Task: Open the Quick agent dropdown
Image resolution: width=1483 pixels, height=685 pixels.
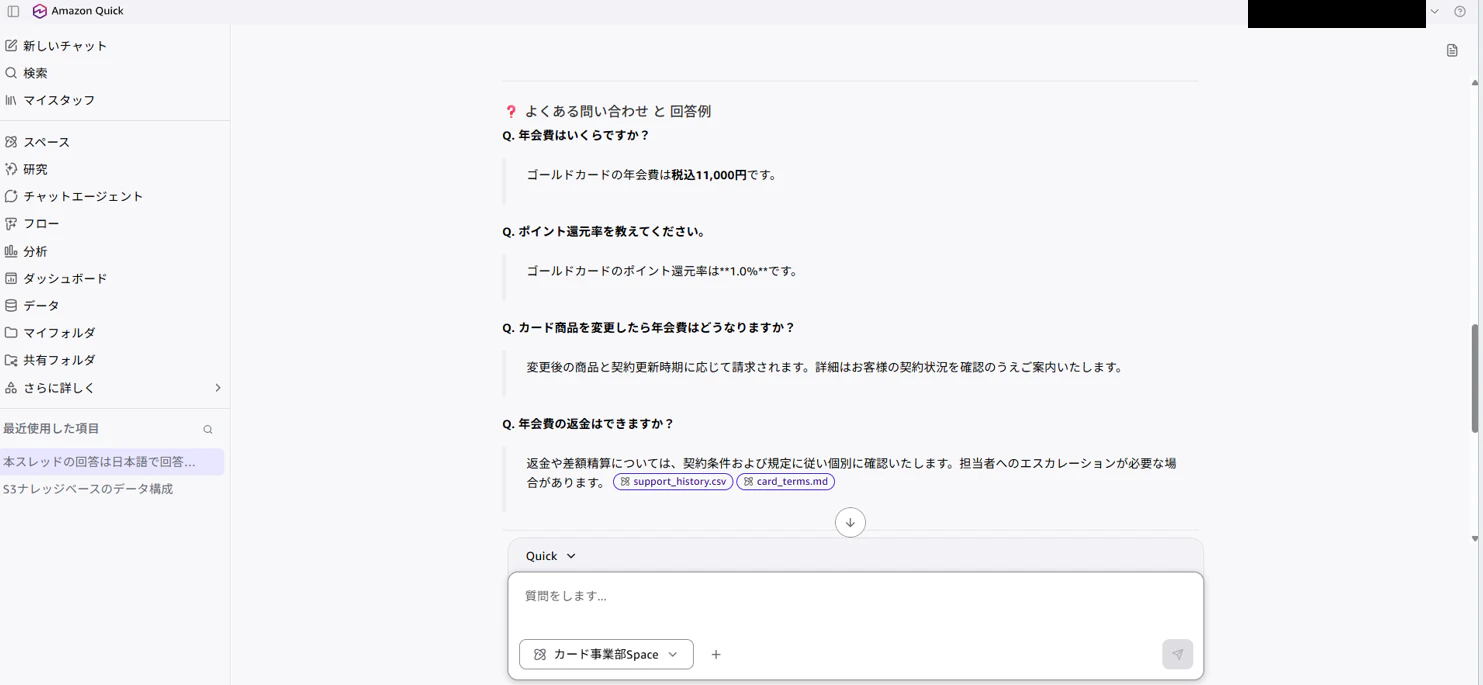Action: pos(551,556)
